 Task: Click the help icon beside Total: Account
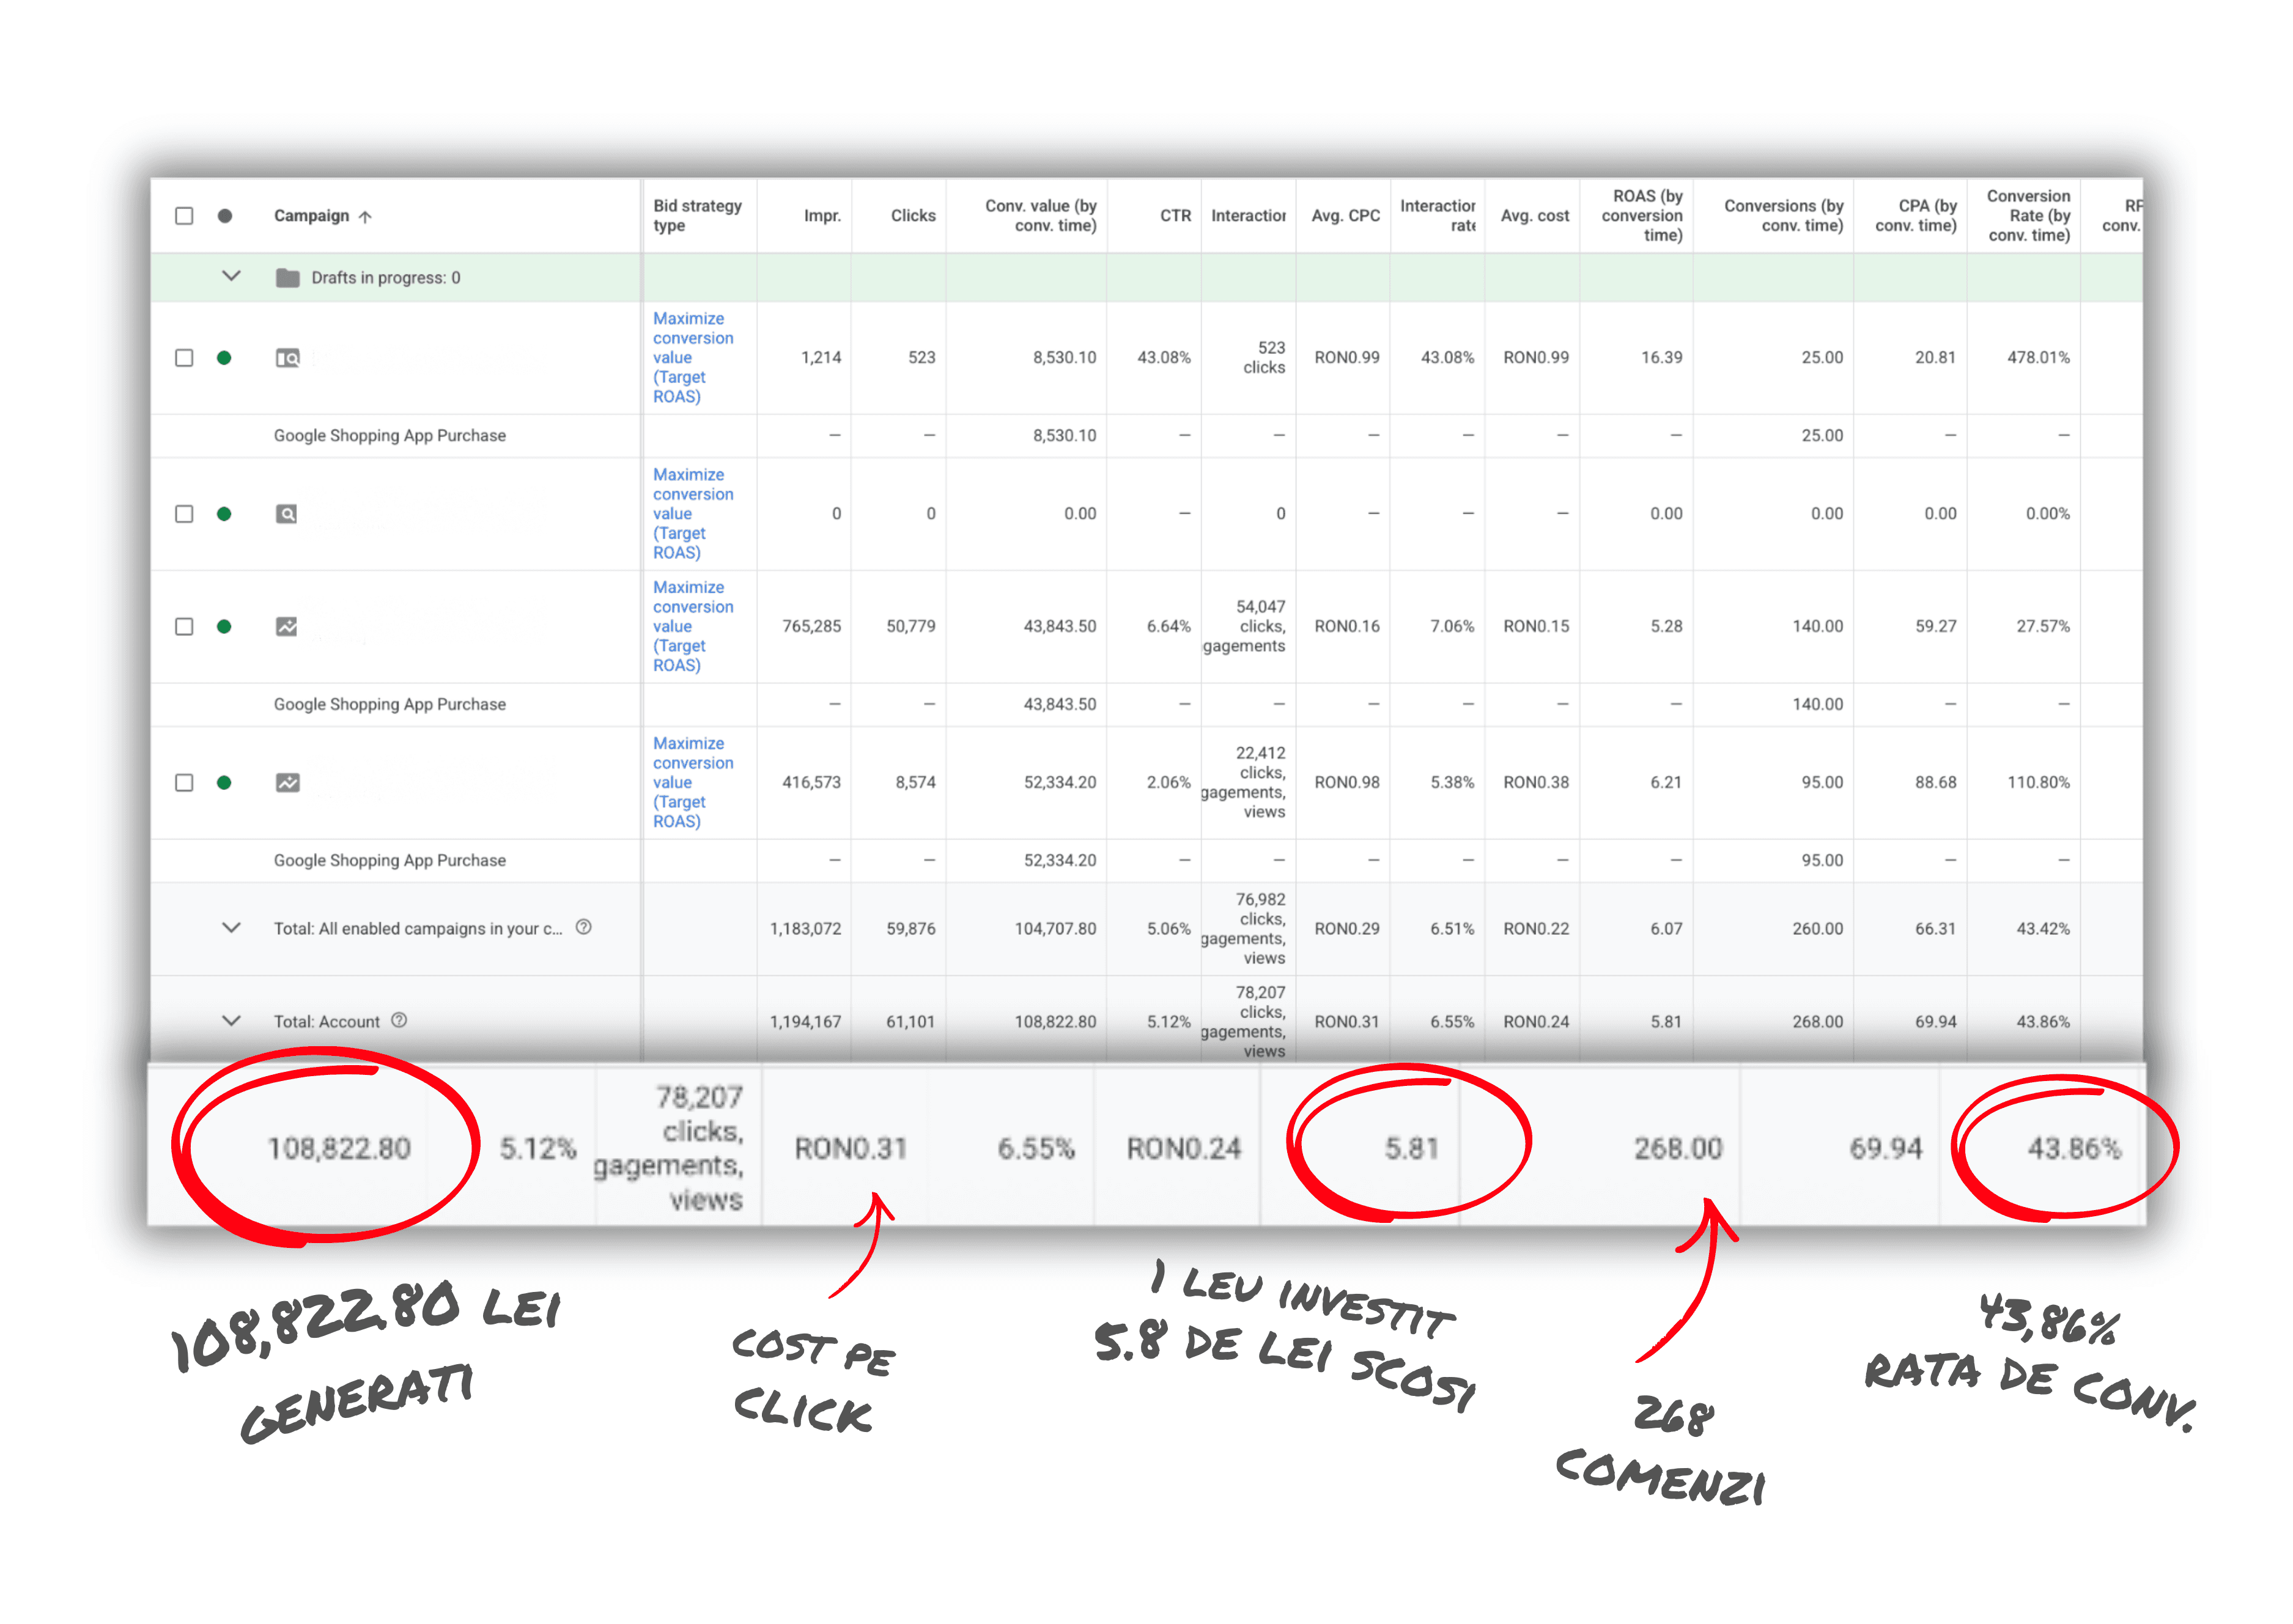tap(399, 1020)
